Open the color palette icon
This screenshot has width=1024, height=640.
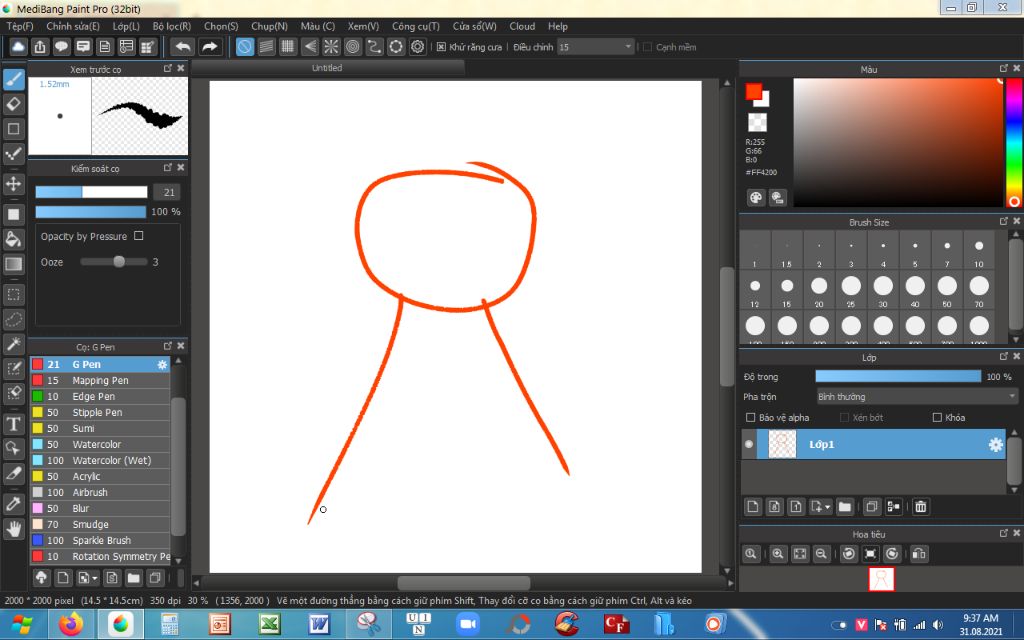click(756, 198)
